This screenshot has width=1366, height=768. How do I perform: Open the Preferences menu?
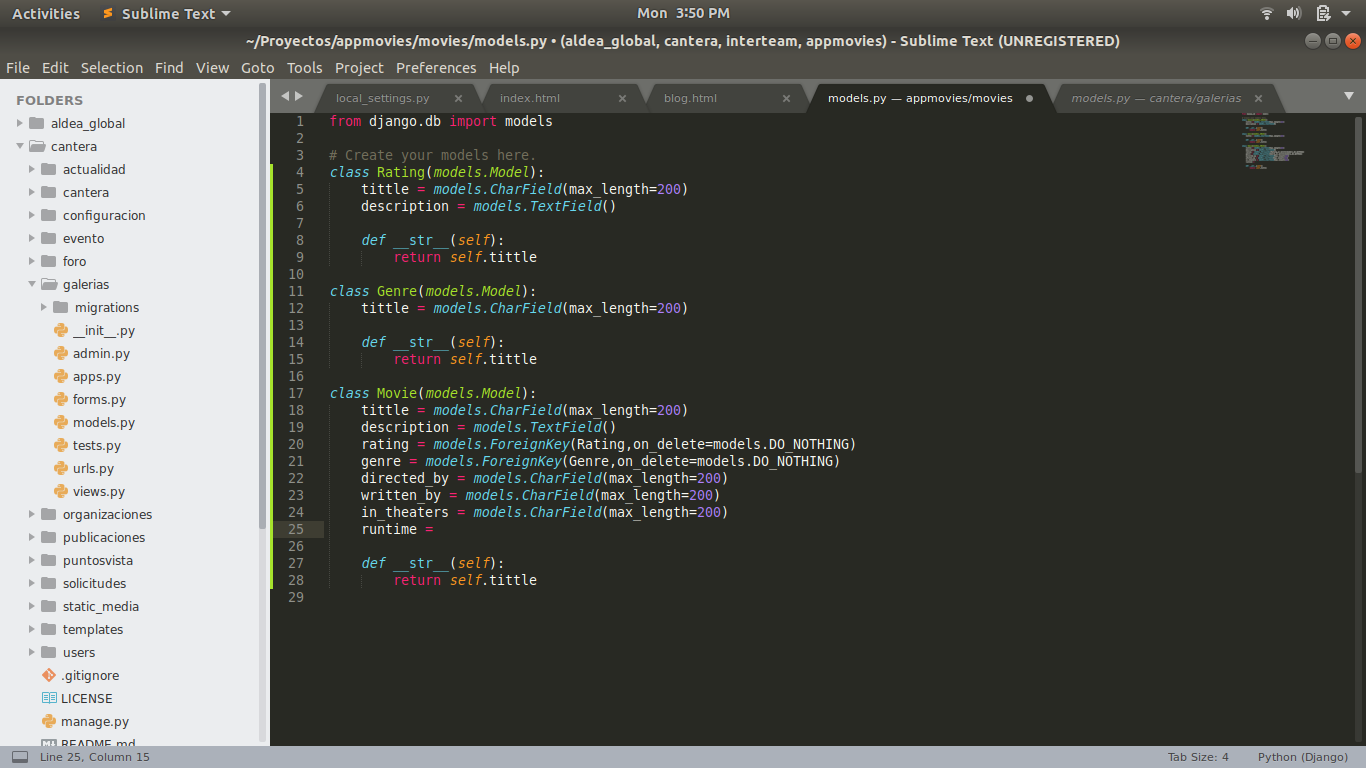436,68
